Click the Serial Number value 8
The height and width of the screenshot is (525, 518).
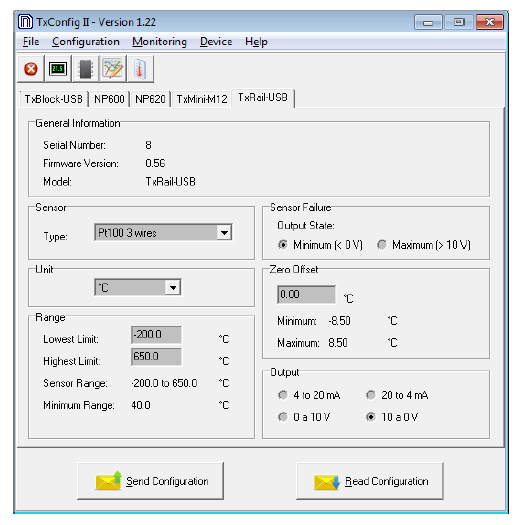pos(148,145)
